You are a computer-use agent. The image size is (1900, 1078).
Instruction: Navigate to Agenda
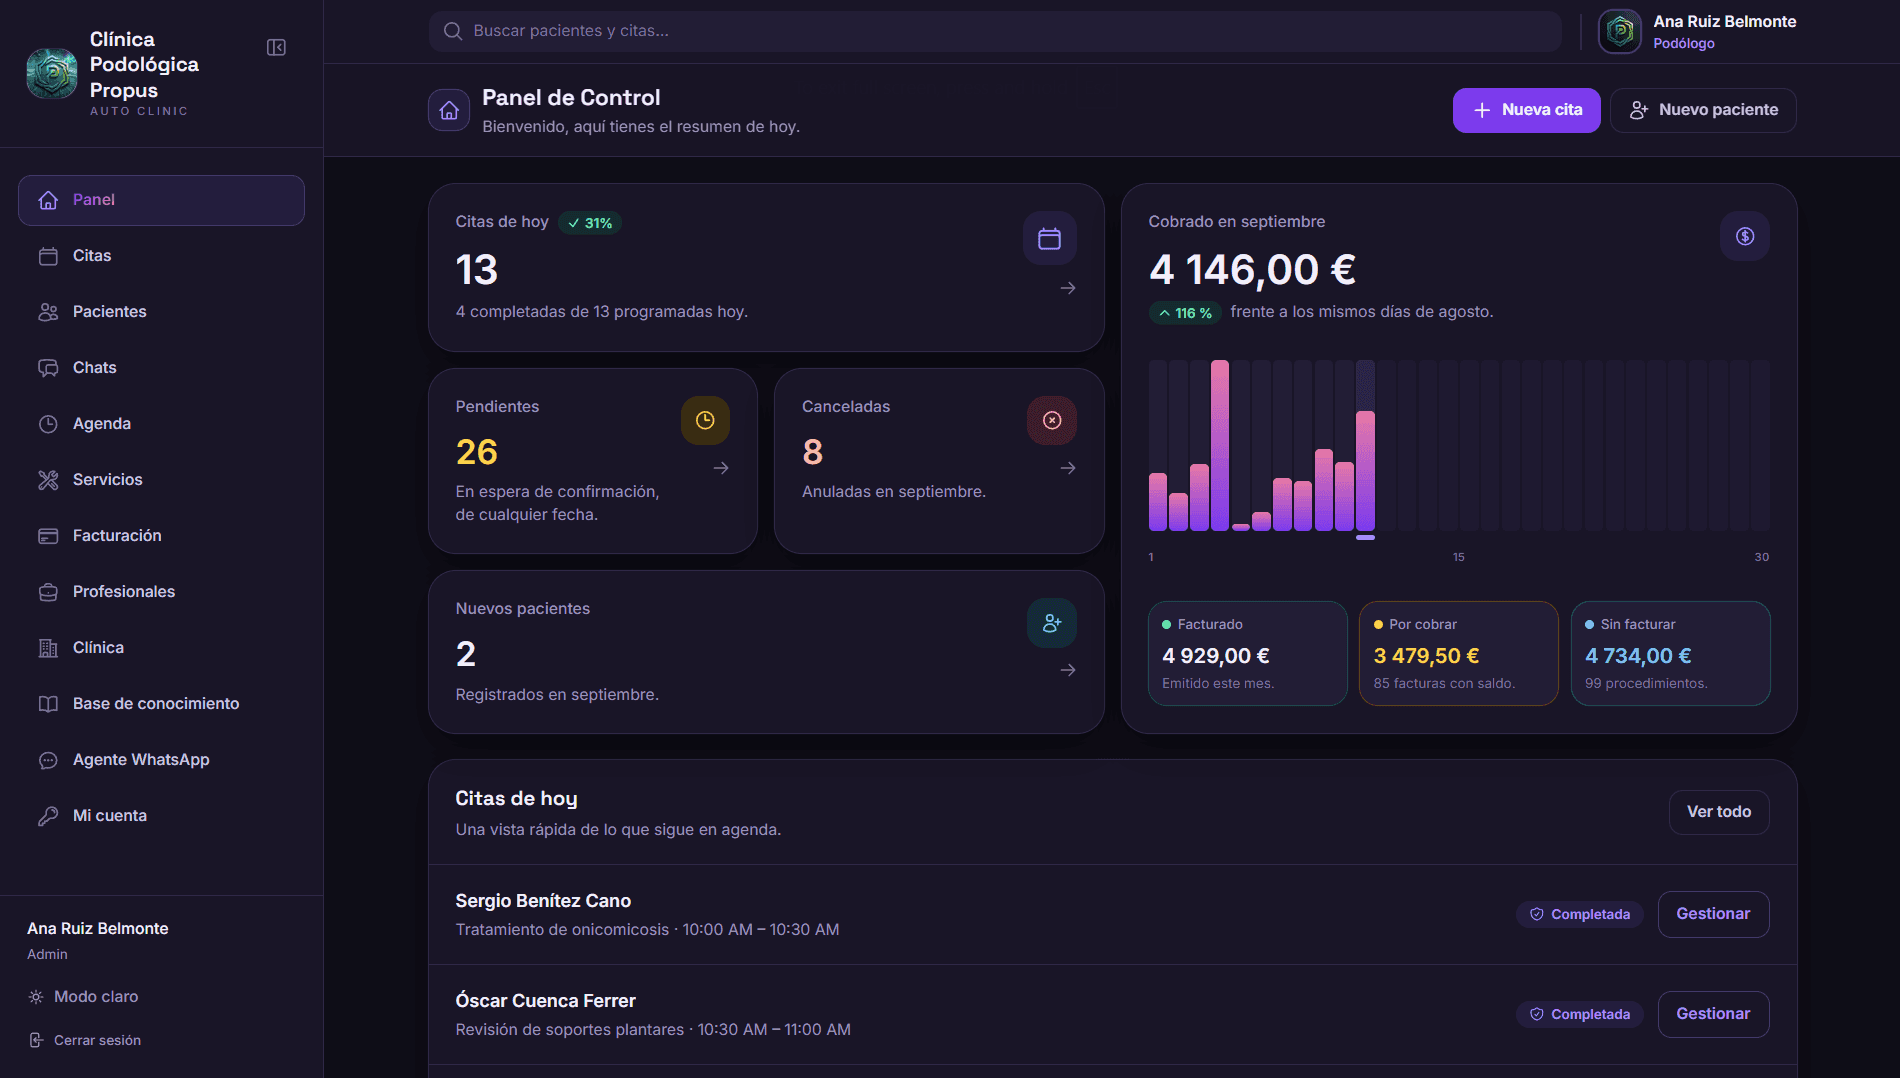[x=161, y=424]
